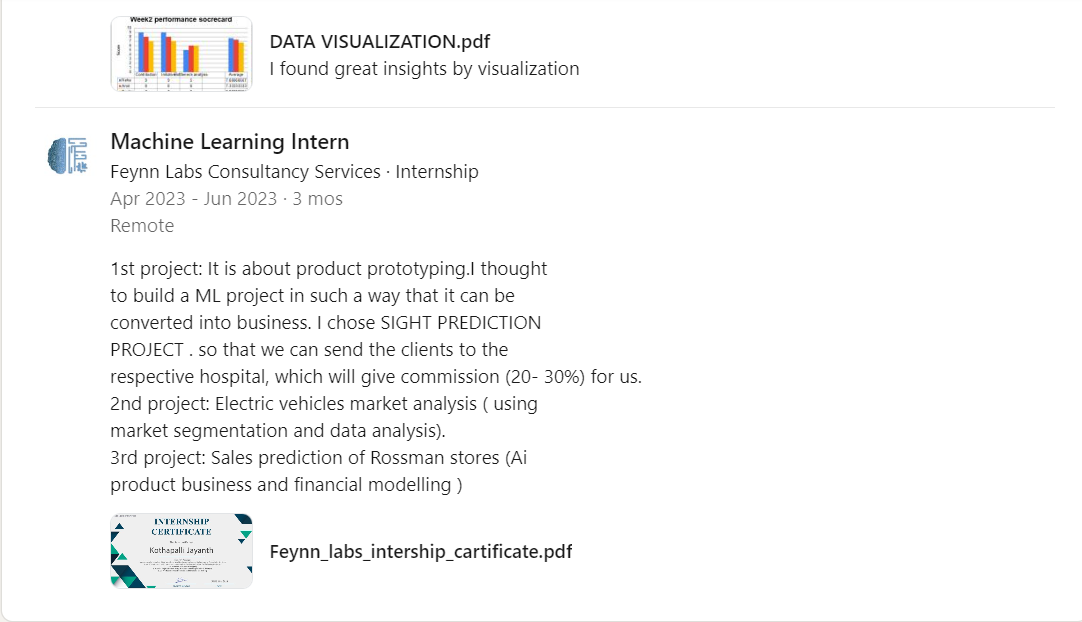The image size is (1082, 622).
Task: Click '3rd project: Sales prediction of Rossman' line
Action: pos(318,458)
